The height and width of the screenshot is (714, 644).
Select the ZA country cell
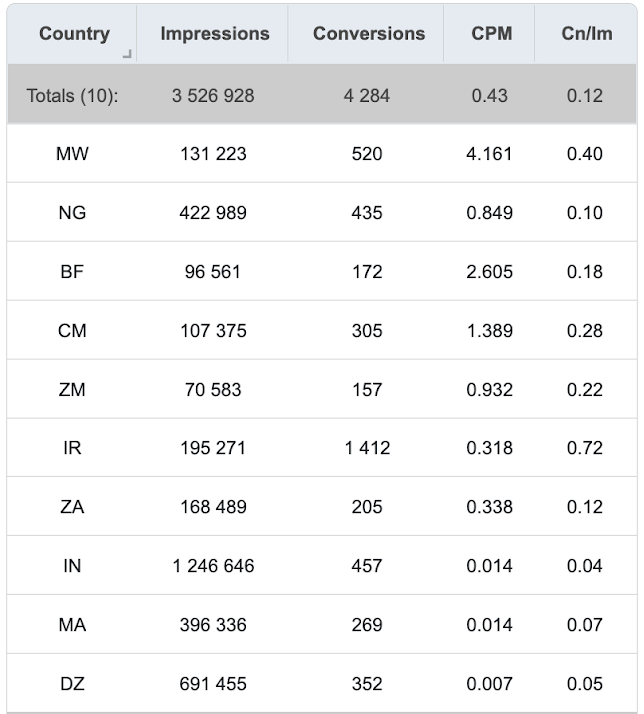click(x=72, y=507)
